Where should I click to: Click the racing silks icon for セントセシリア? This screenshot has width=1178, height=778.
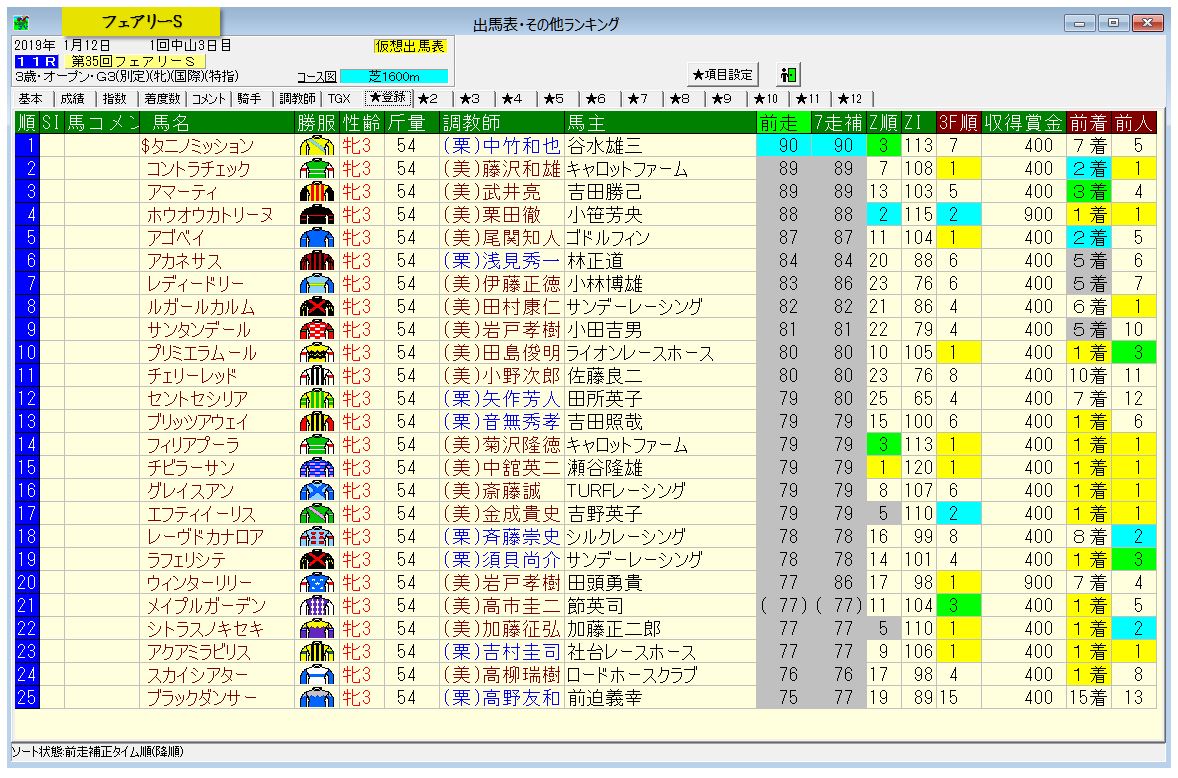(x=316, y=399)
